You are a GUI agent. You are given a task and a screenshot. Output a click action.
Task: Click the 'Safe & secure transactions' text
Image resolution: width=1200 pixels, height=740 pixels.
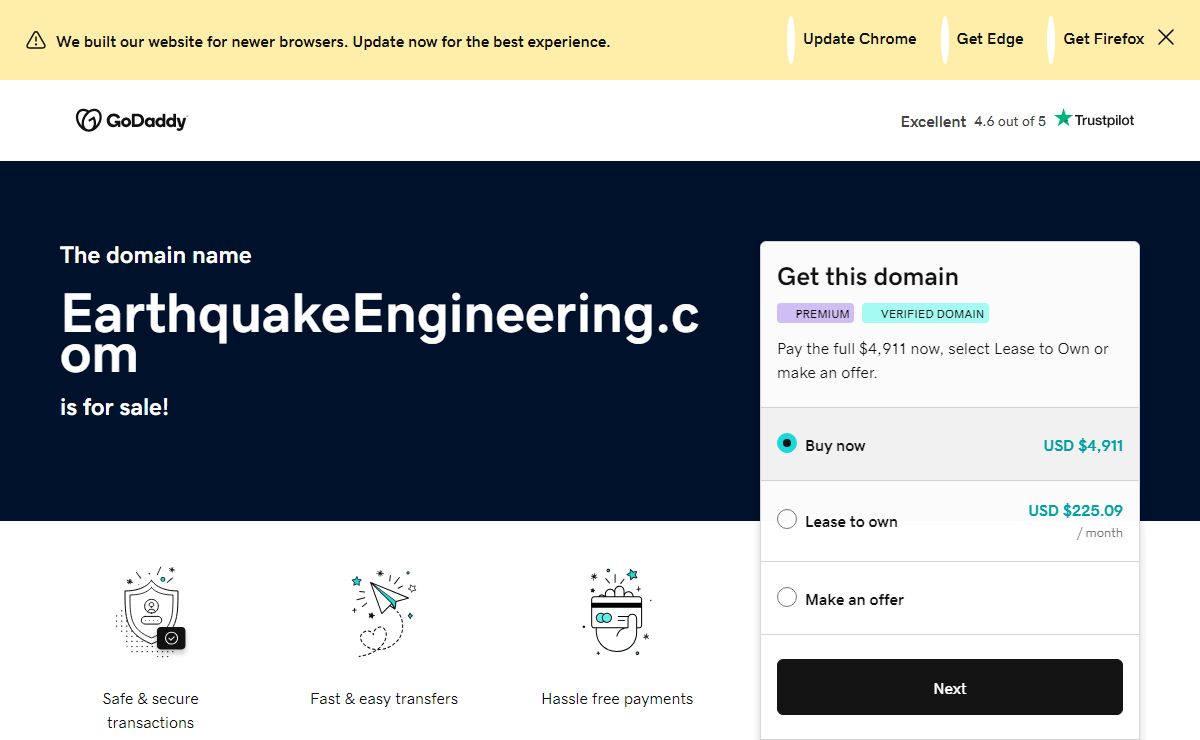151,710
